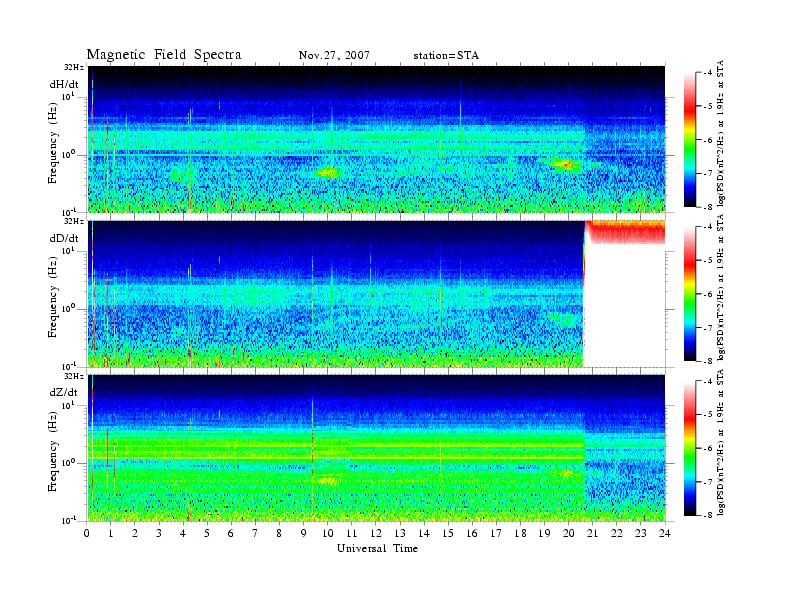Image resolution: width=792 pixels, height=612 pixels.
Task: Click hour 1 on the time axis
Action: pyautogui.click(x=111, y=533)
